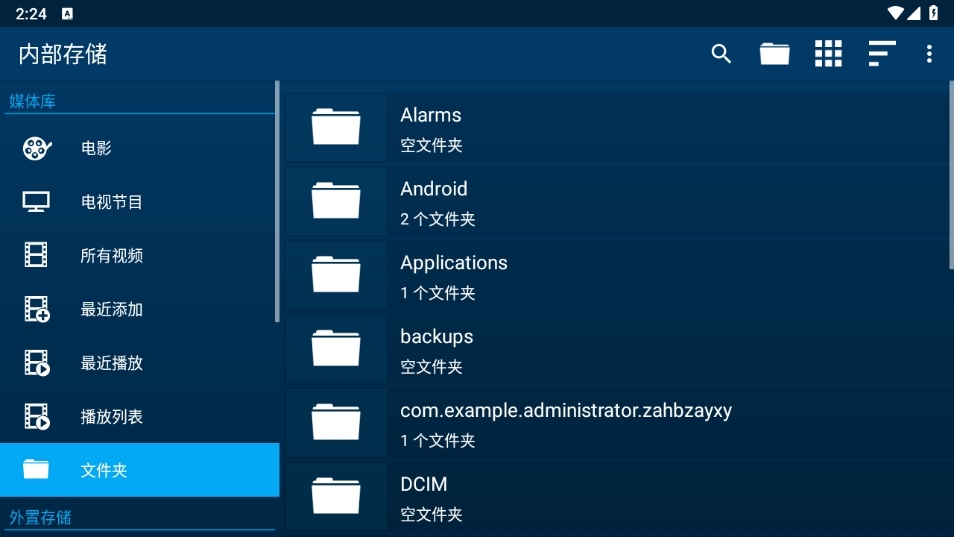The image size is (954, 537).
Task: Click the 最近添加 icon in sidebar
Action: pyautogui.click(x=37, y=309)
